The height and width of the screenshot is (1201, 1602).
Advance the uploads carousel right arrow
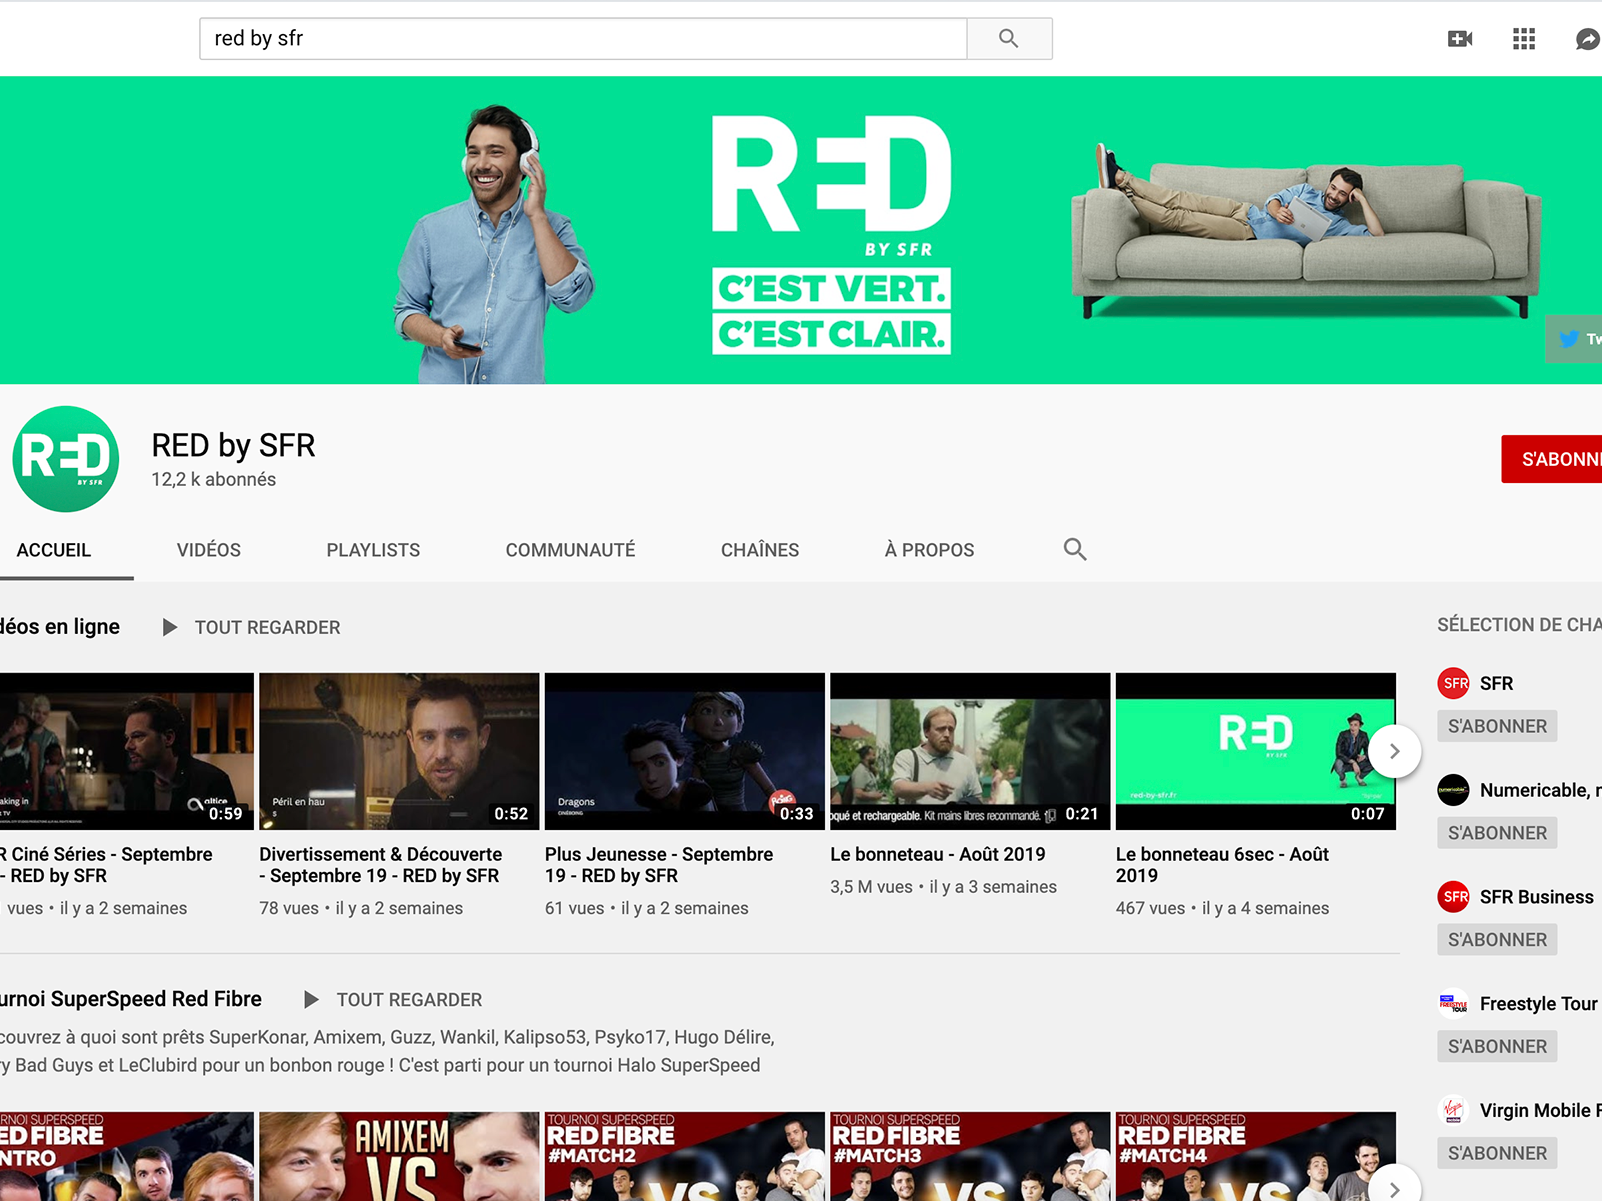coord(1394,751)
